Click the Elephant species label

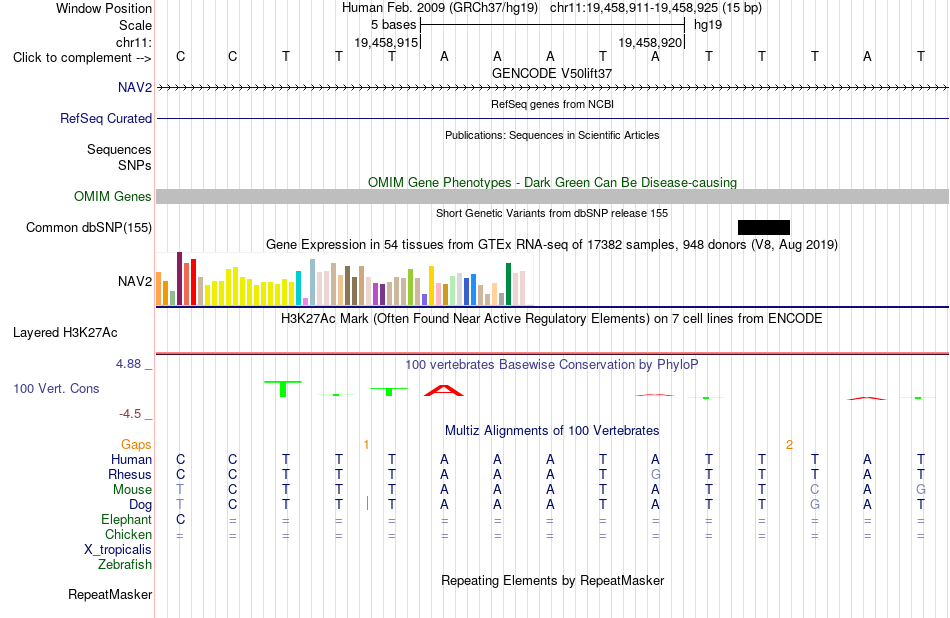point(126,520)
